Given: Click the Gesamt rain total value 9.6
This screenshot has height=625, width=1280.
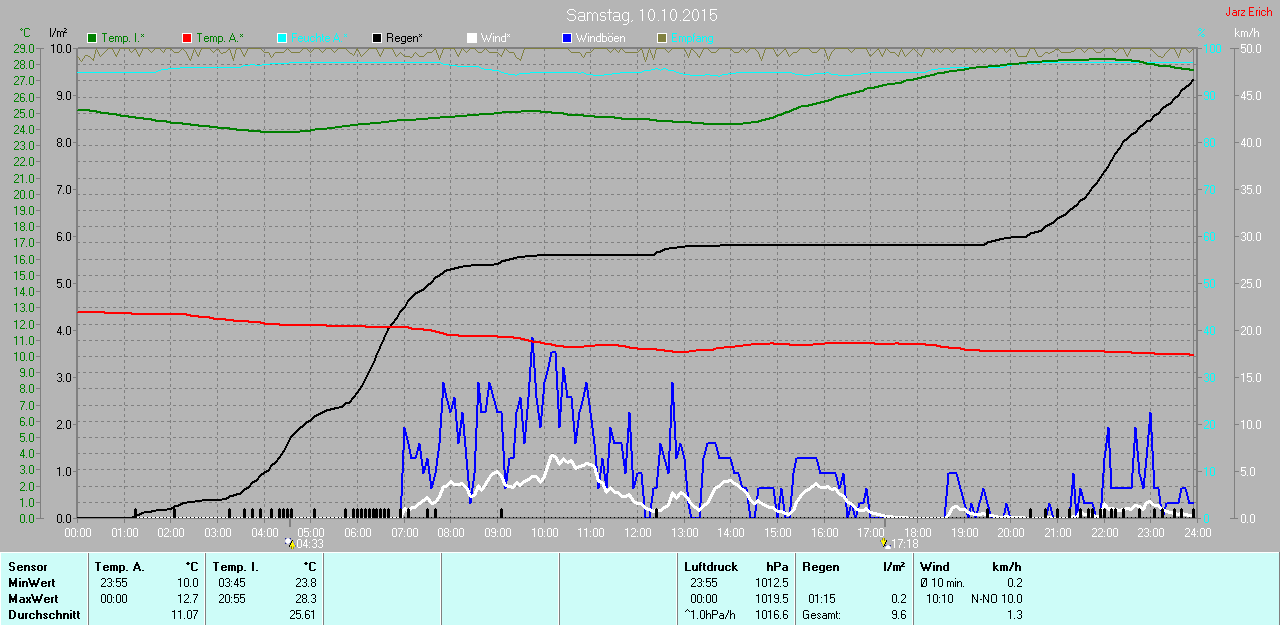Looking at the screenshot, I should (x=898, y=615).
